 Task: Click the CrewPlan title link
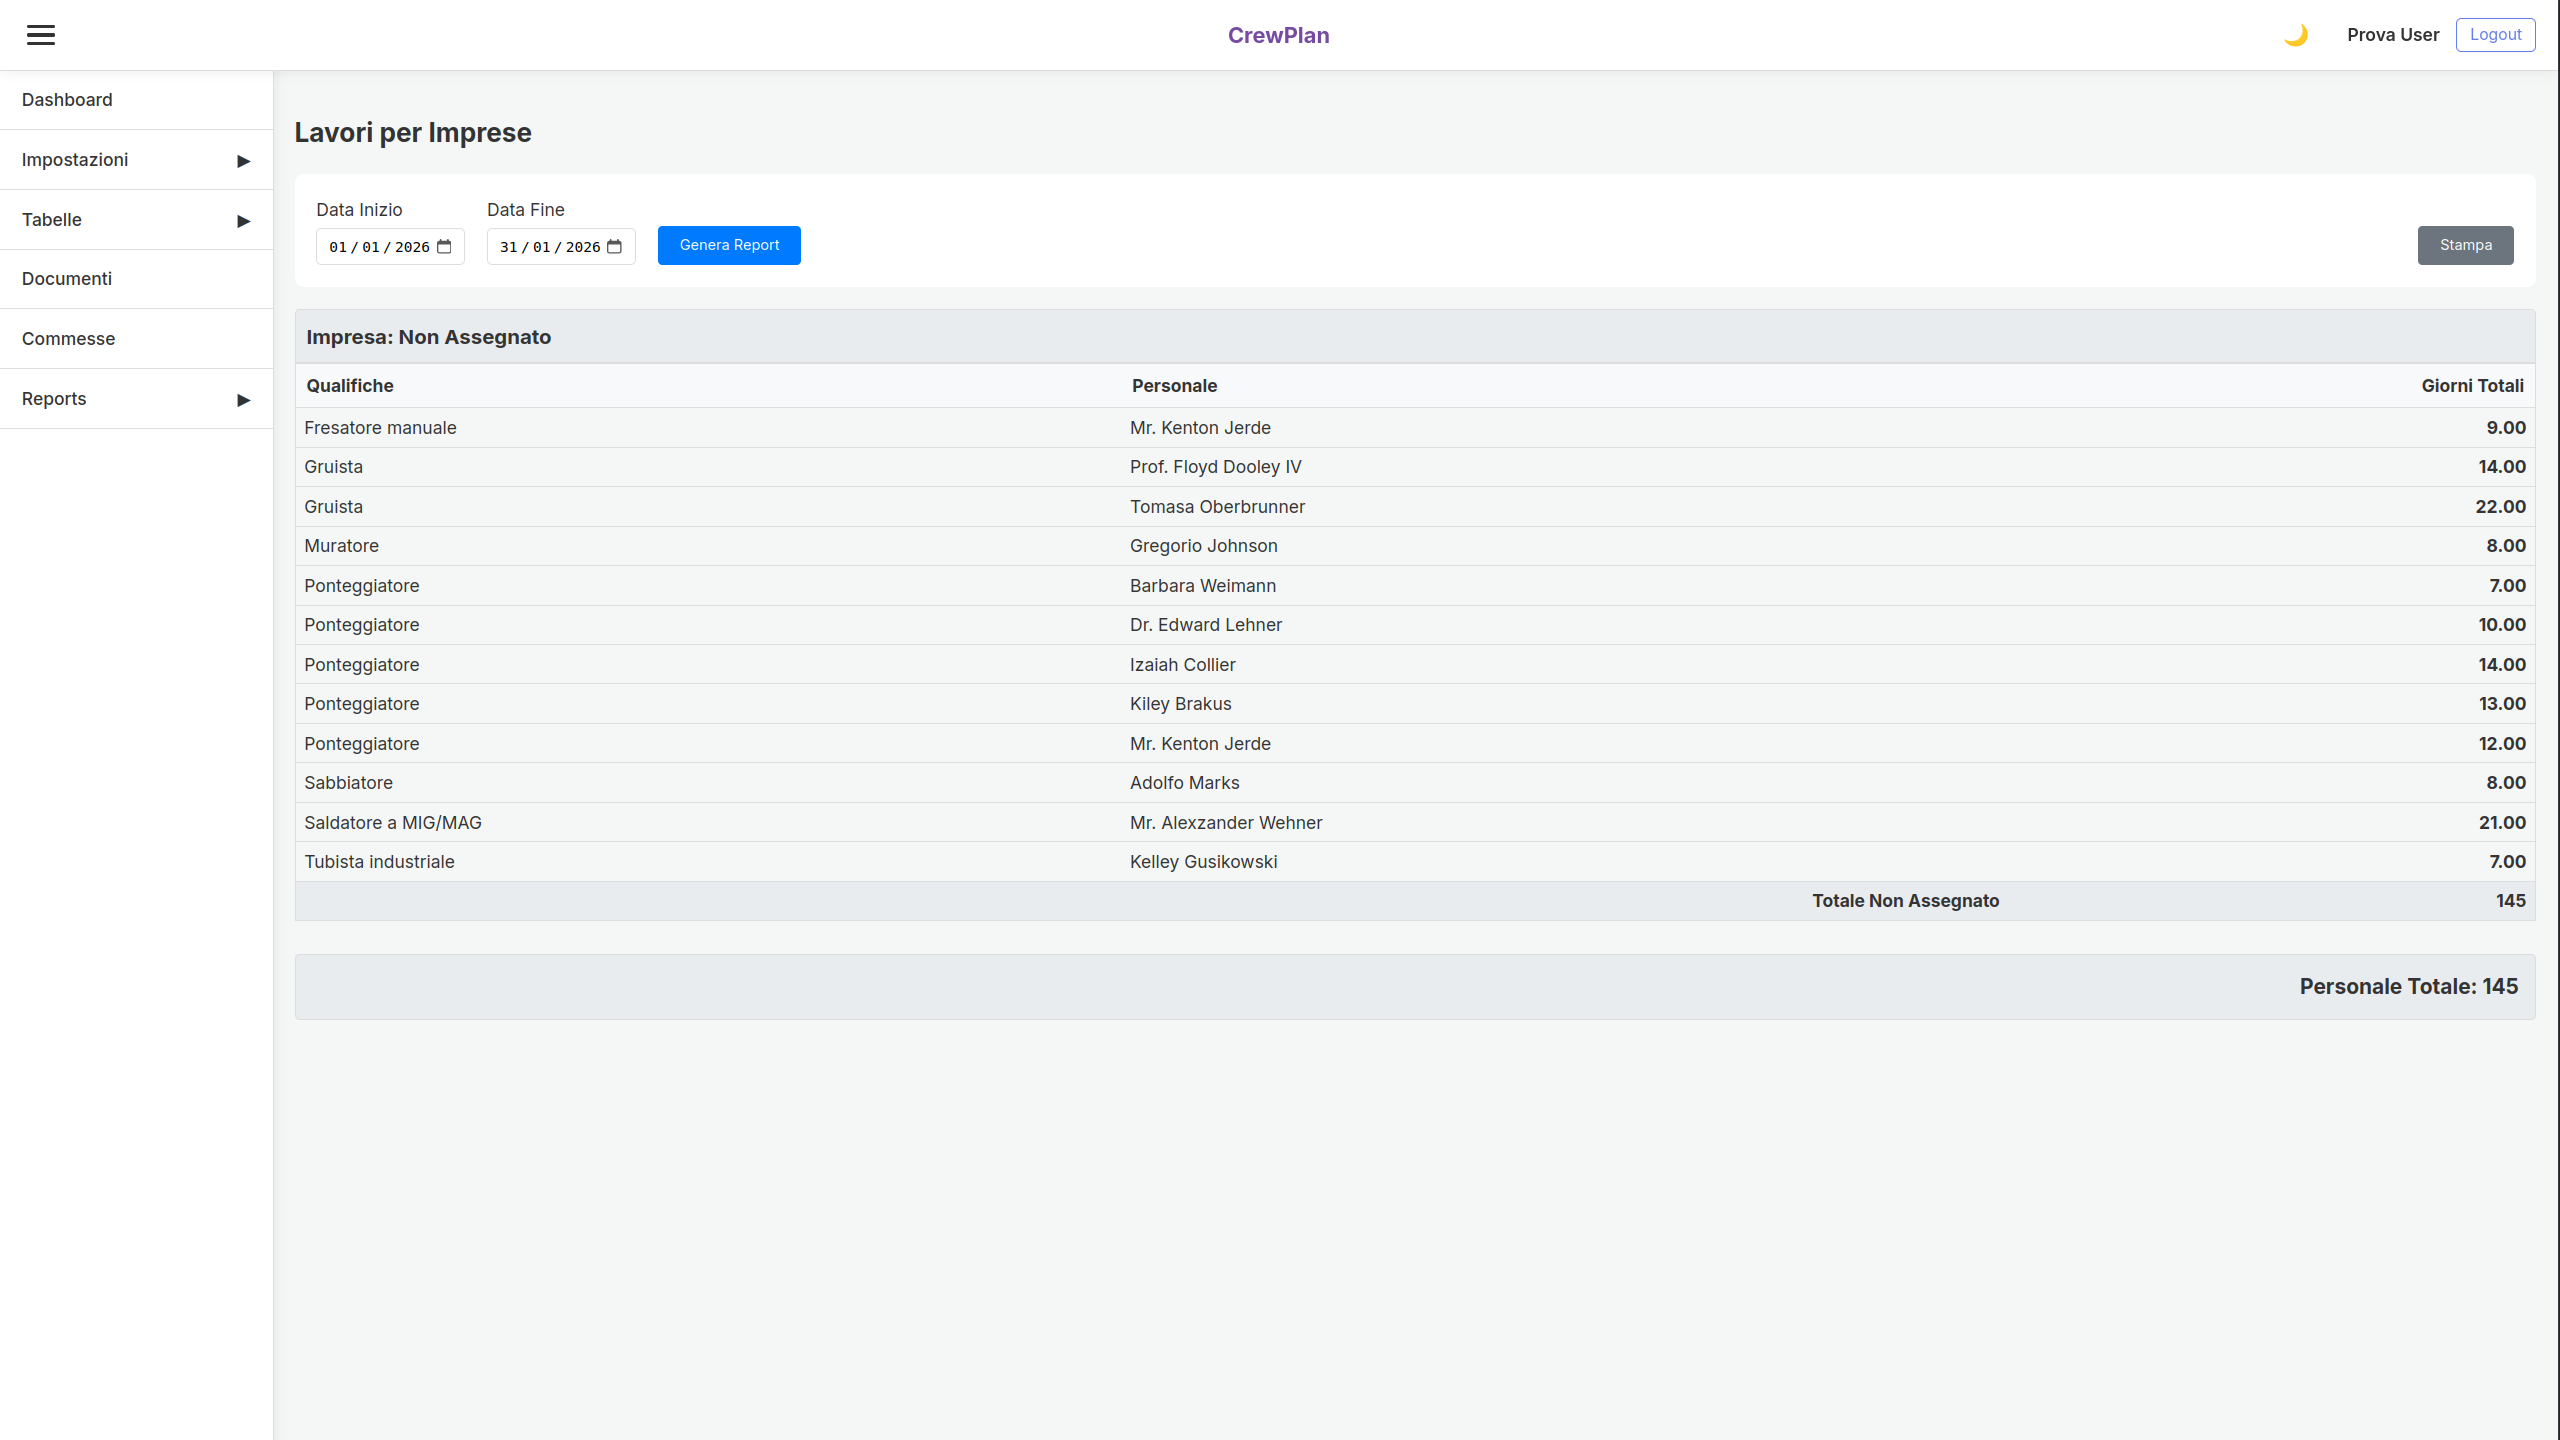pyautogui.click(x=1278, y=35)
